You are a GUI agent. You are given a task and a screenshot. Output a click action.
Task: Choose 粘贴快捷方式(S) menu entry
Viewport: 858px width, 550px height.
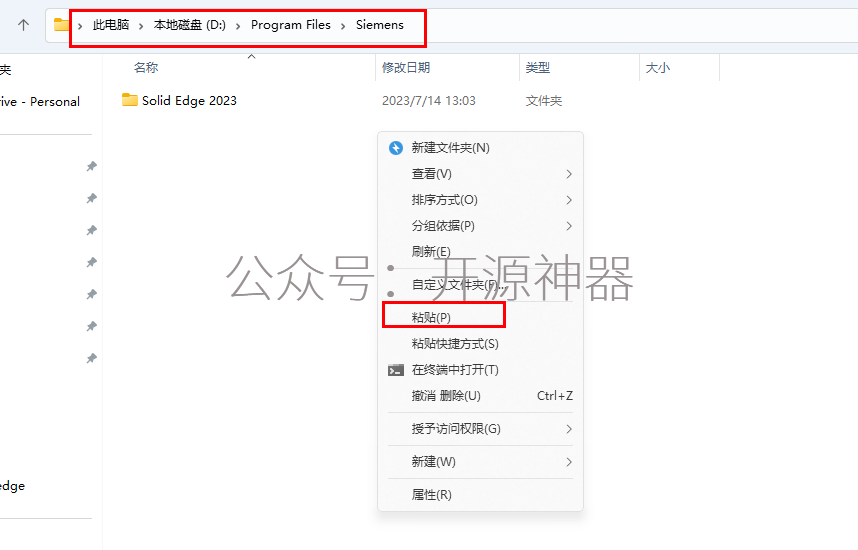click(x=455, y=344)
